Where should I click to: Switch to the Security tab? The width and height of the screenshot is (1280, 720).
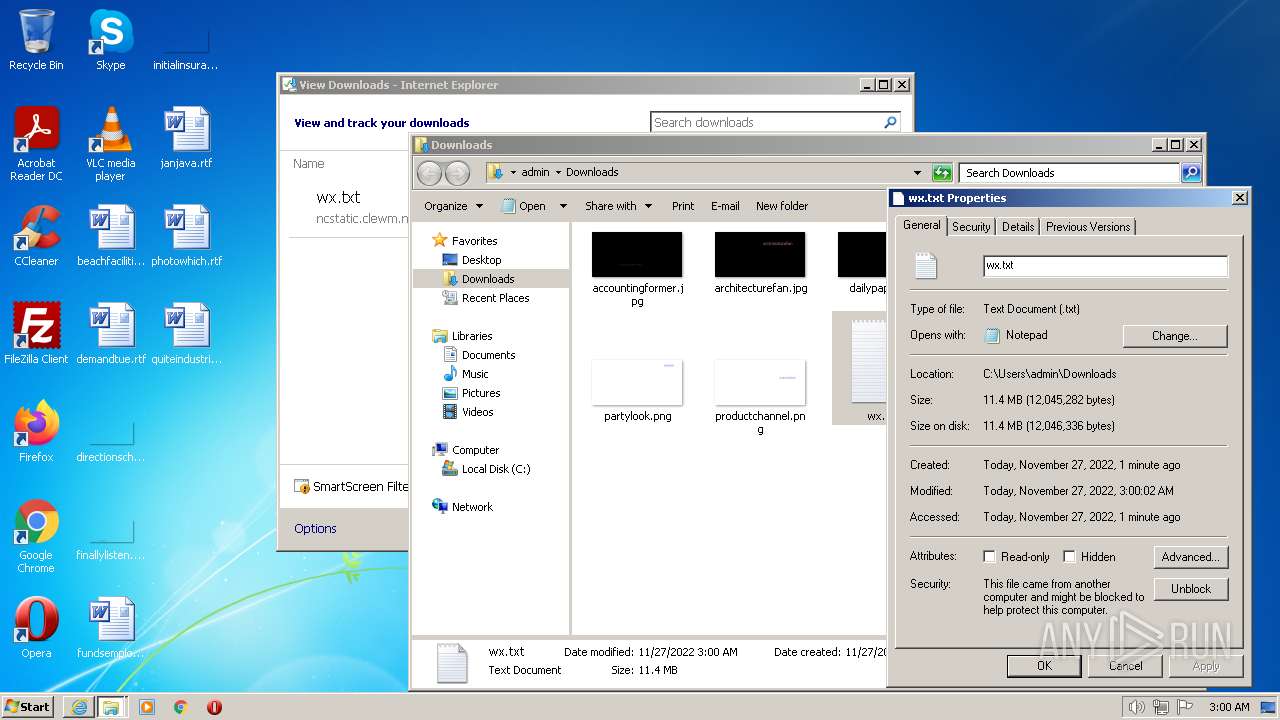[971, 227]
